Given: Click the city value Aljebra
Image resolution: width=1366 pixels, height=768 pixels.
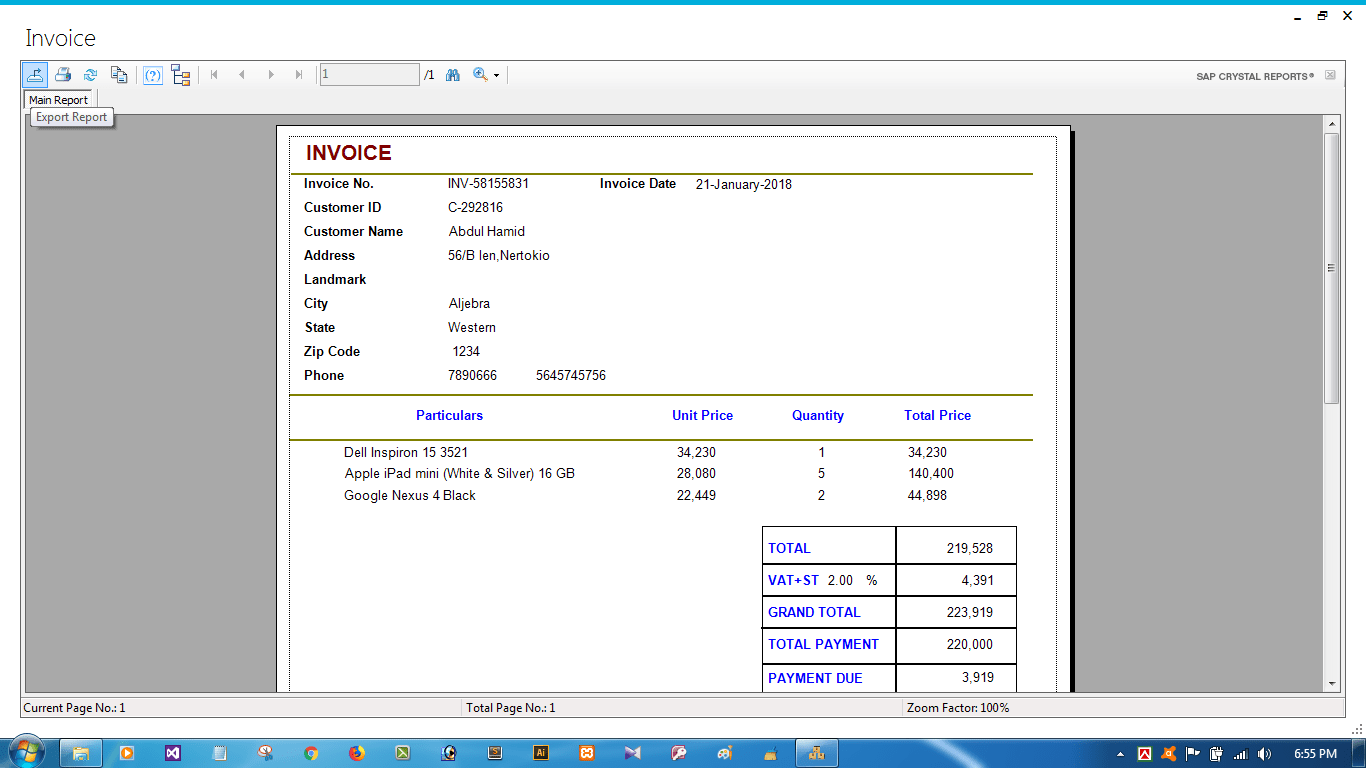Looking at the screenshot, I should (x=469, y=304).
